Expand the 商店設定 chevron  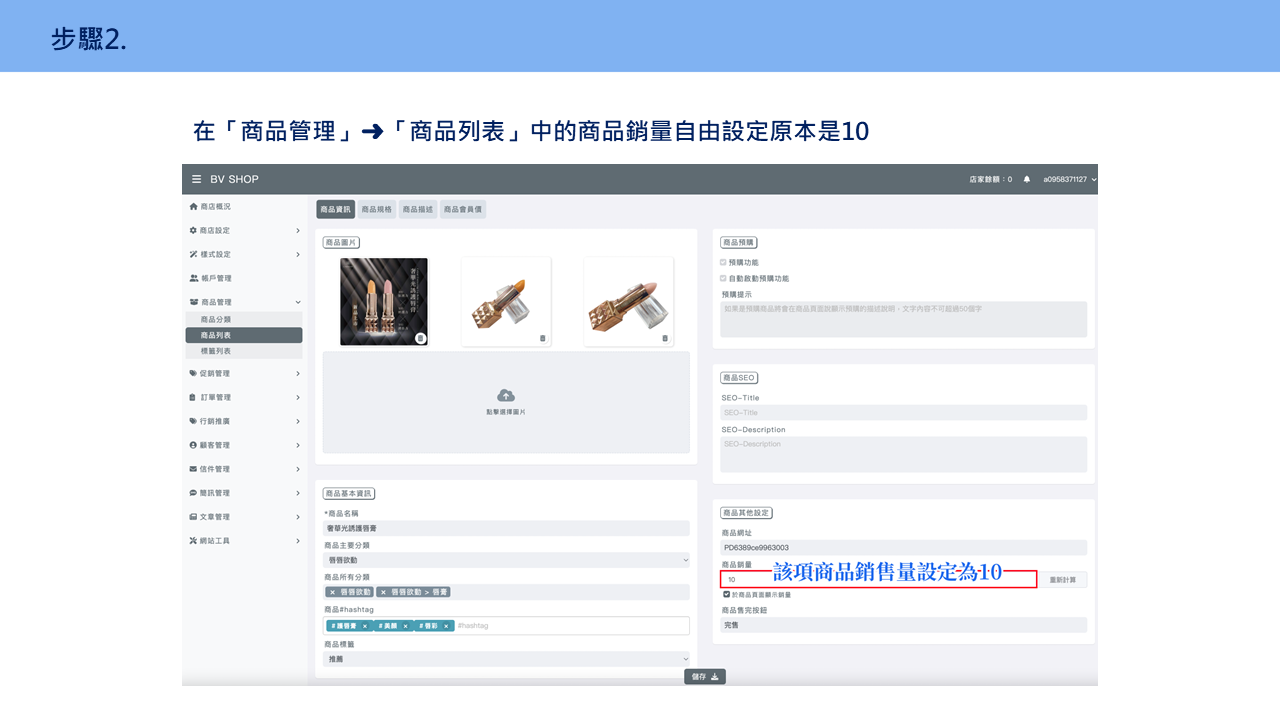point(298,231)
